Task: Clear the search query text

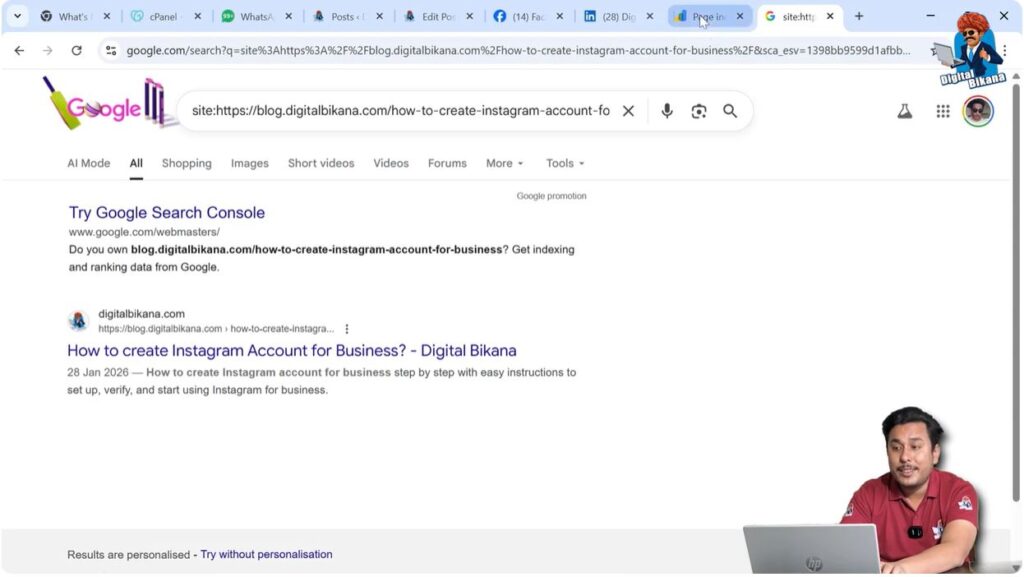Action: tap(628, 111)
